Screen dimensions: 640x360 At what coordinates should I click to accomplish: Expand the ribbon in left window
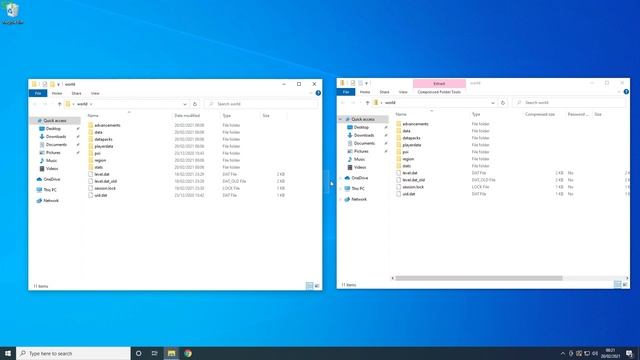(311, 93)
